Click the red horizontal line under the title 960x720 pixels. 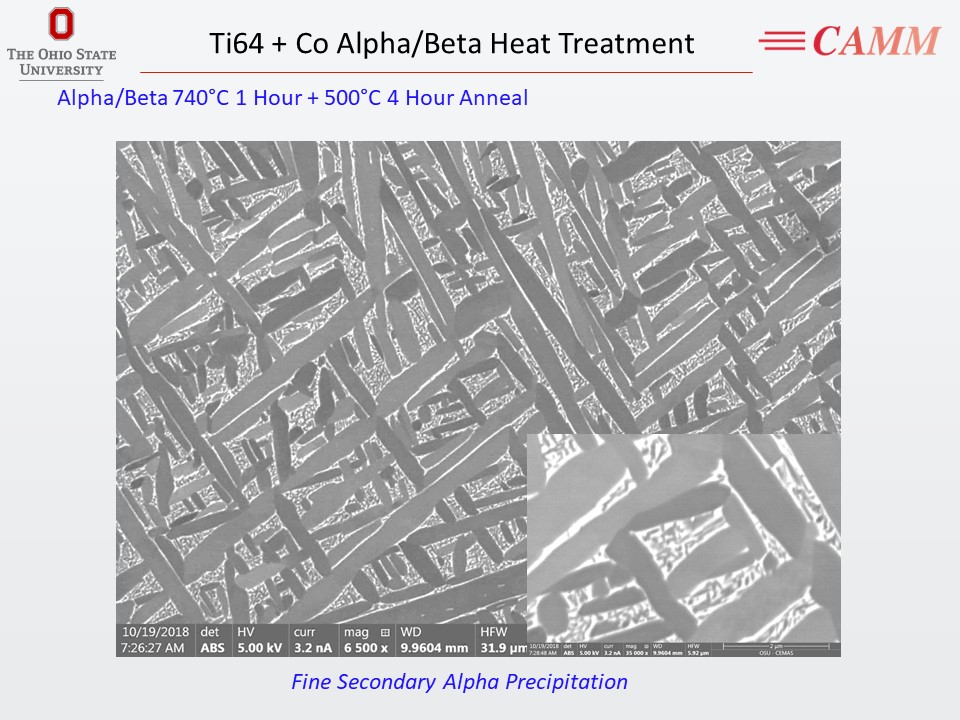445,72
